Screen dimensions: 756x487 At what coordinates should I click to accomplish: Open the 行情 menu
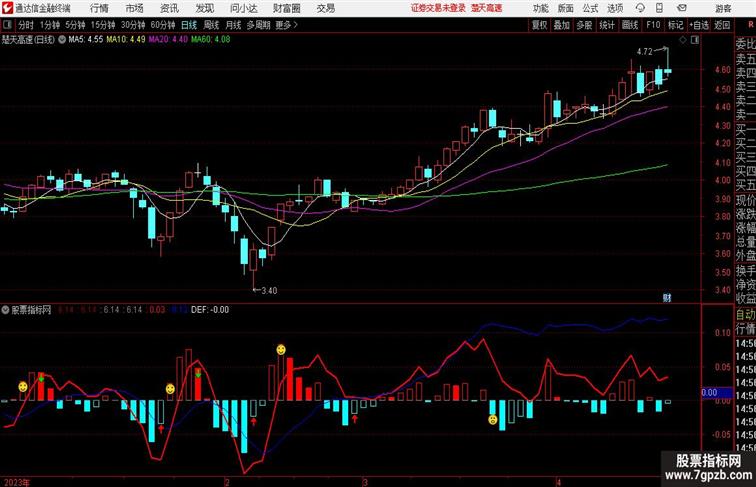pyautogui.click(x=99, y=8)
